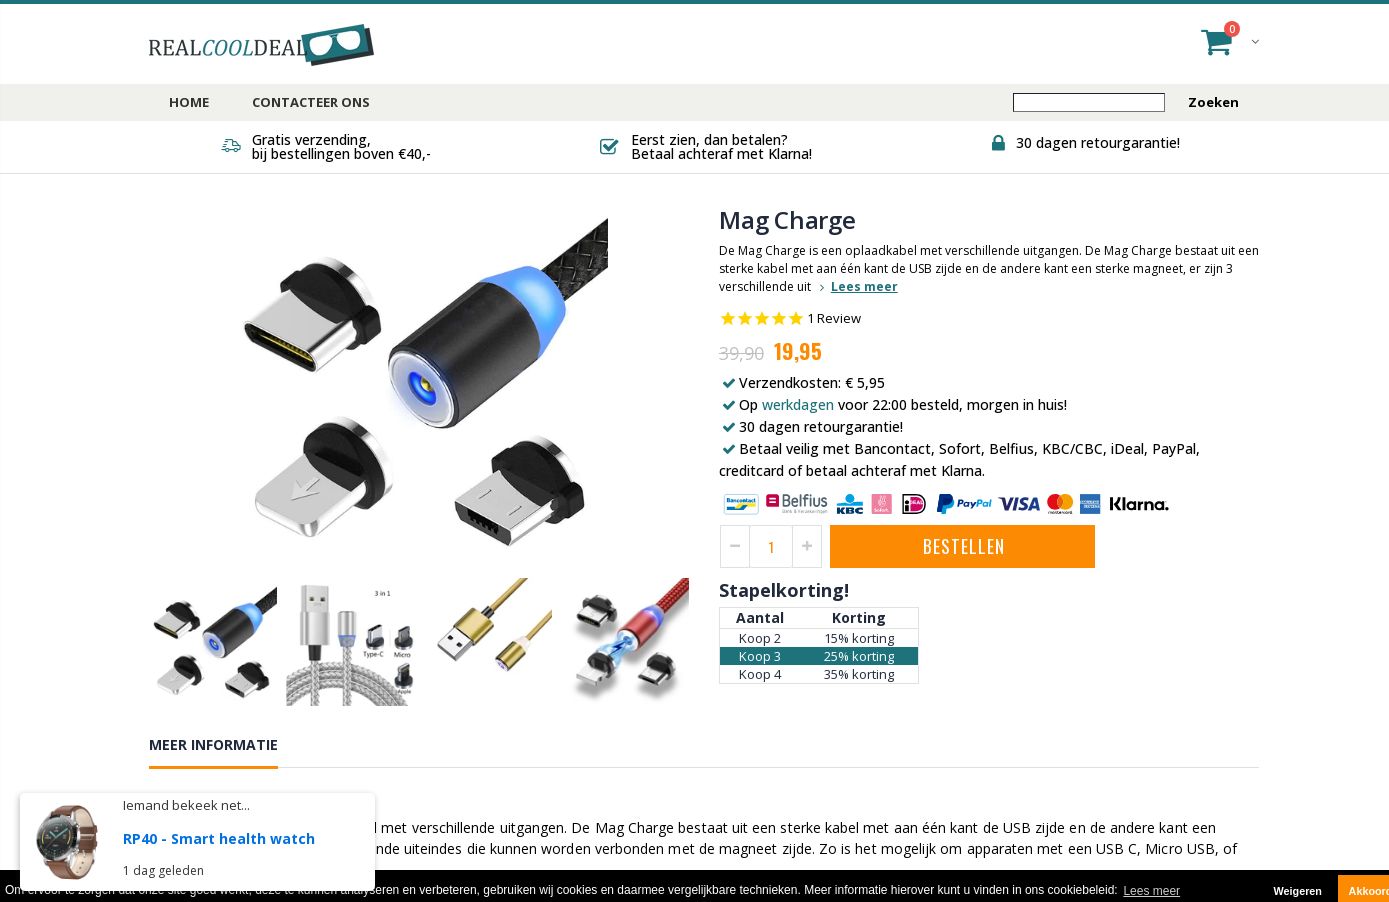Screen dimensions: 1389x902
Task: Open the shopping cart icon
Action: click(1216, 42)
